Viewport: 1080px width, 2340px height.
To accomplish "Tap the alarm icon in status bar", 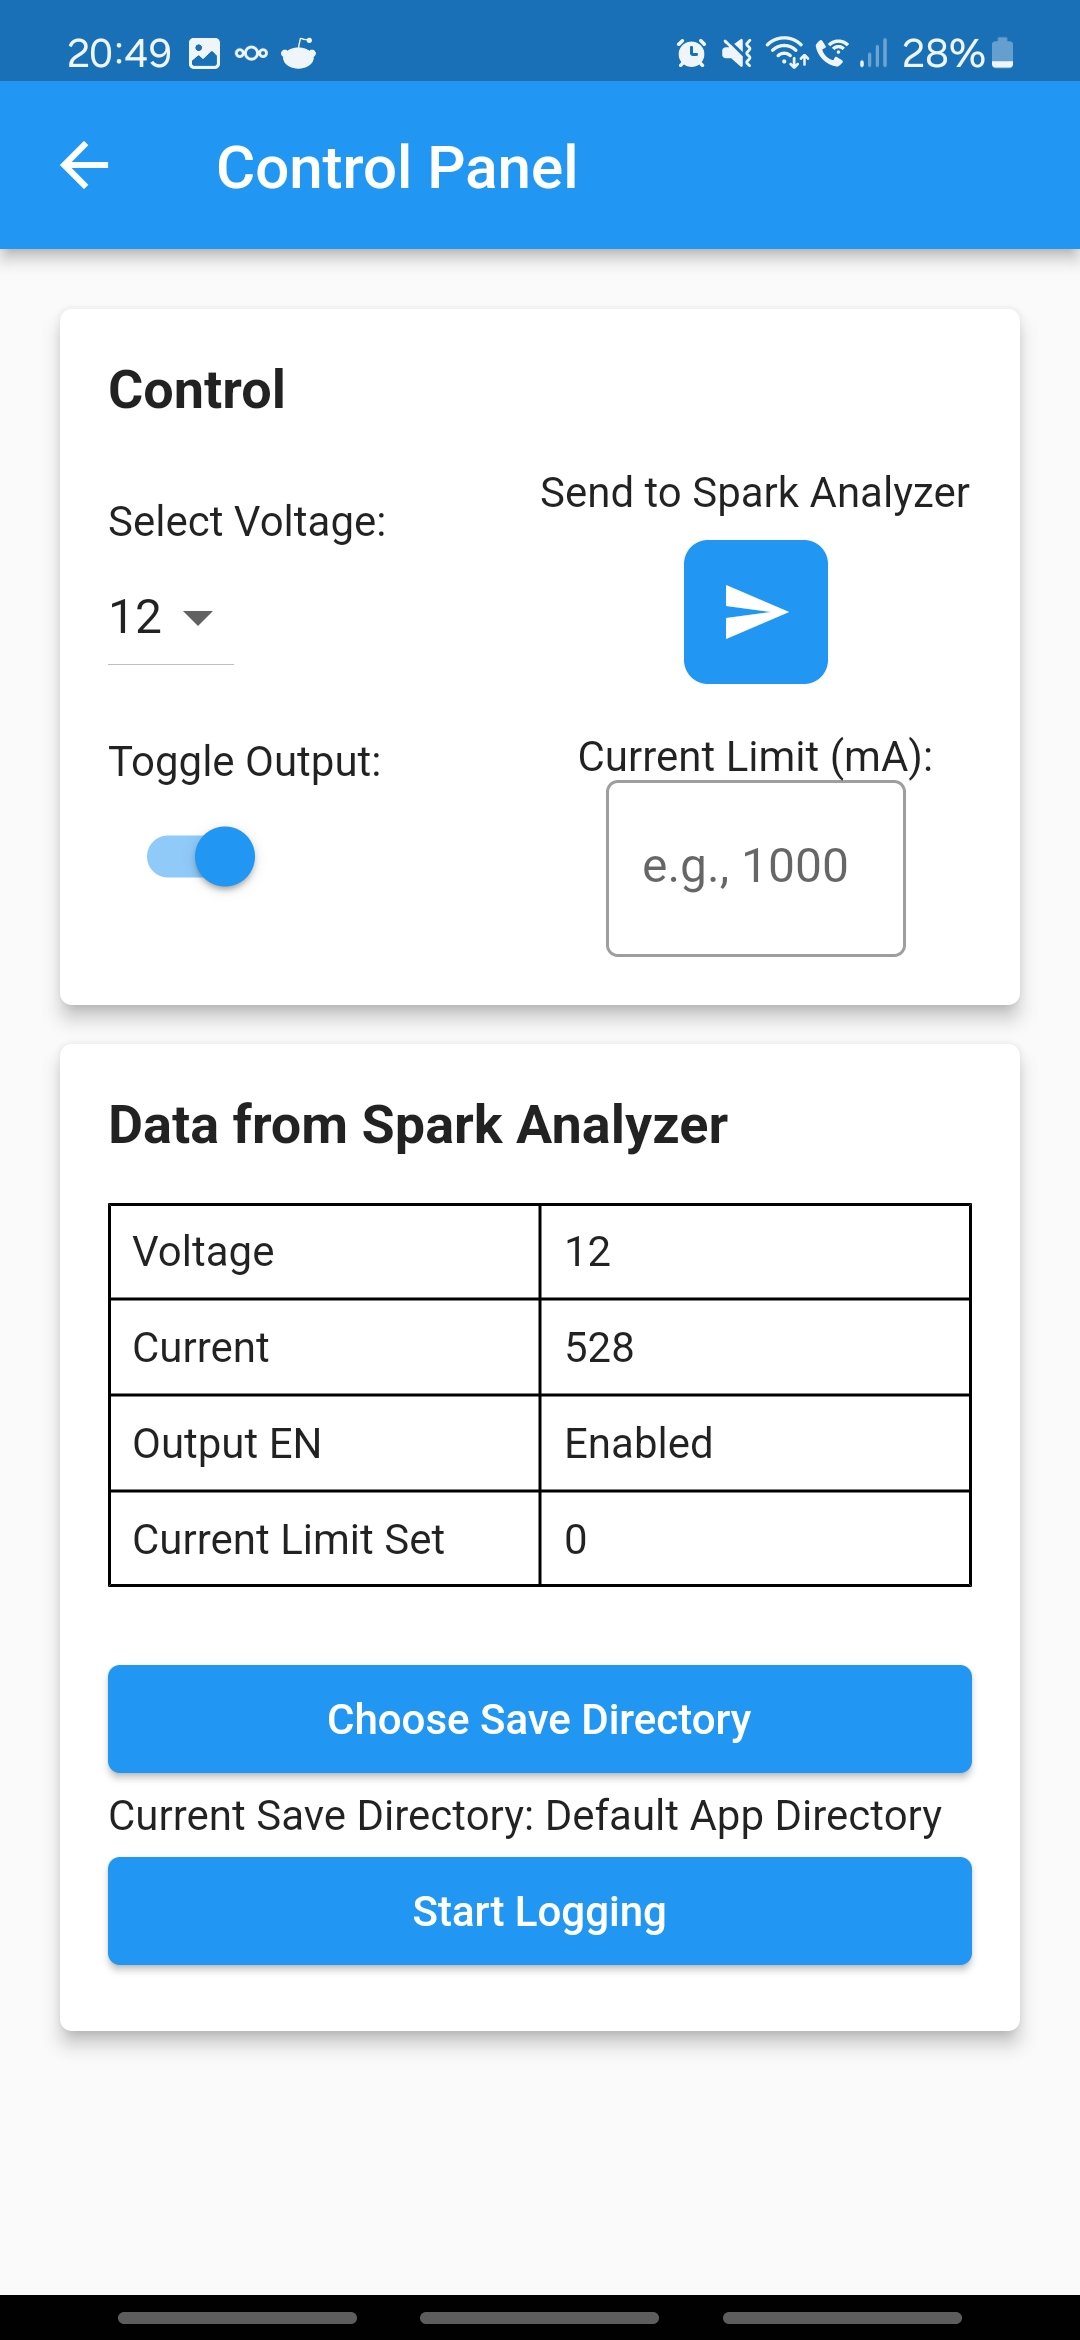I will (x=691, y=53).
